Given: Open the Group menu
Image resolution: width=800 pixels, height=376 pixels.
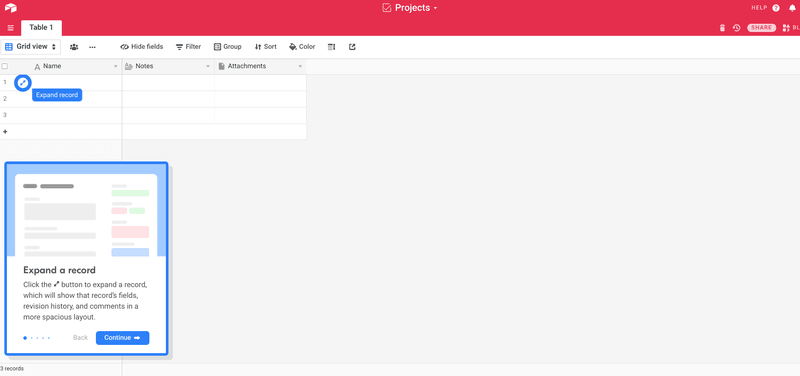Looking at the screenshot, I should pyautogui.click(x=228, y=47).
